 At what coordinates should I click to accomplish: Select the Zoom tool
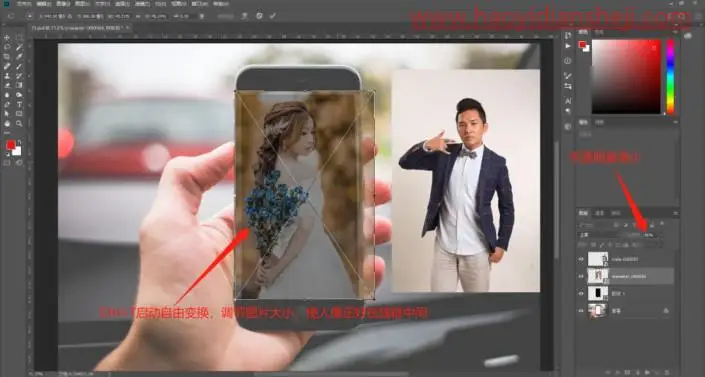[x=19, y=123]
